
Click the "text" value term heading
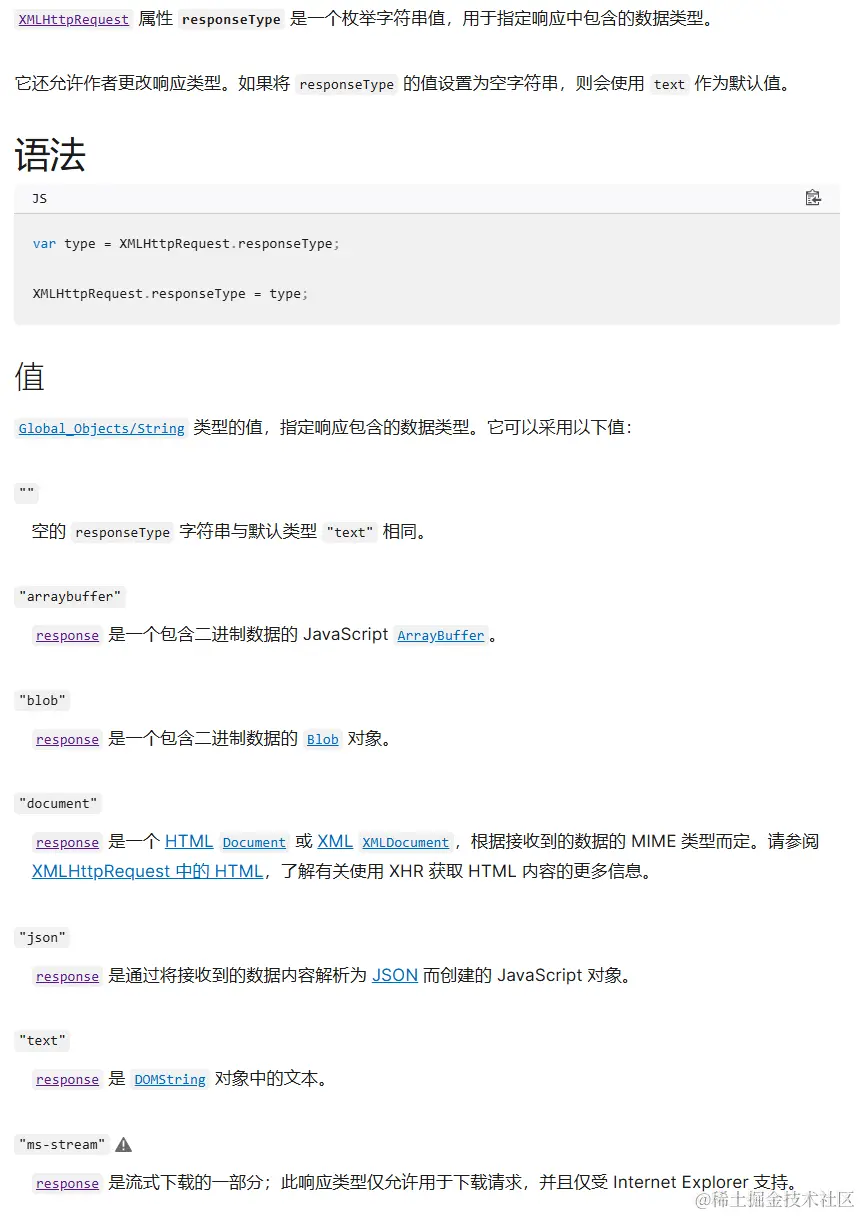pyautogui.click(x=43, y=1040)
